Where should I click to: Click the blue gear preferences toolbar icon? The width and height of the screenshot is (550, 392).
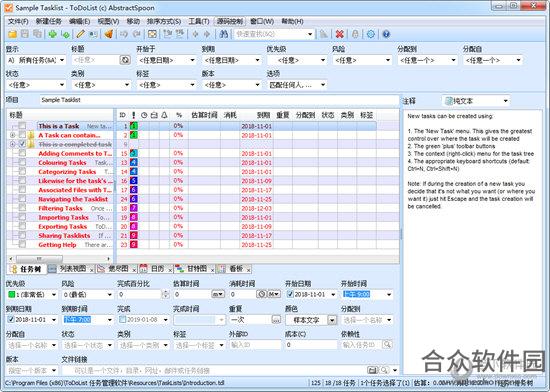coord(371,34)
